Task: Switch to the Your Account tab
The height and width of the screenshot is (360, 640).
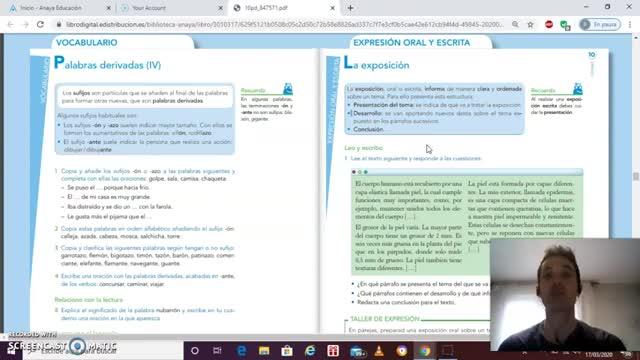Action: coord(170,8)
